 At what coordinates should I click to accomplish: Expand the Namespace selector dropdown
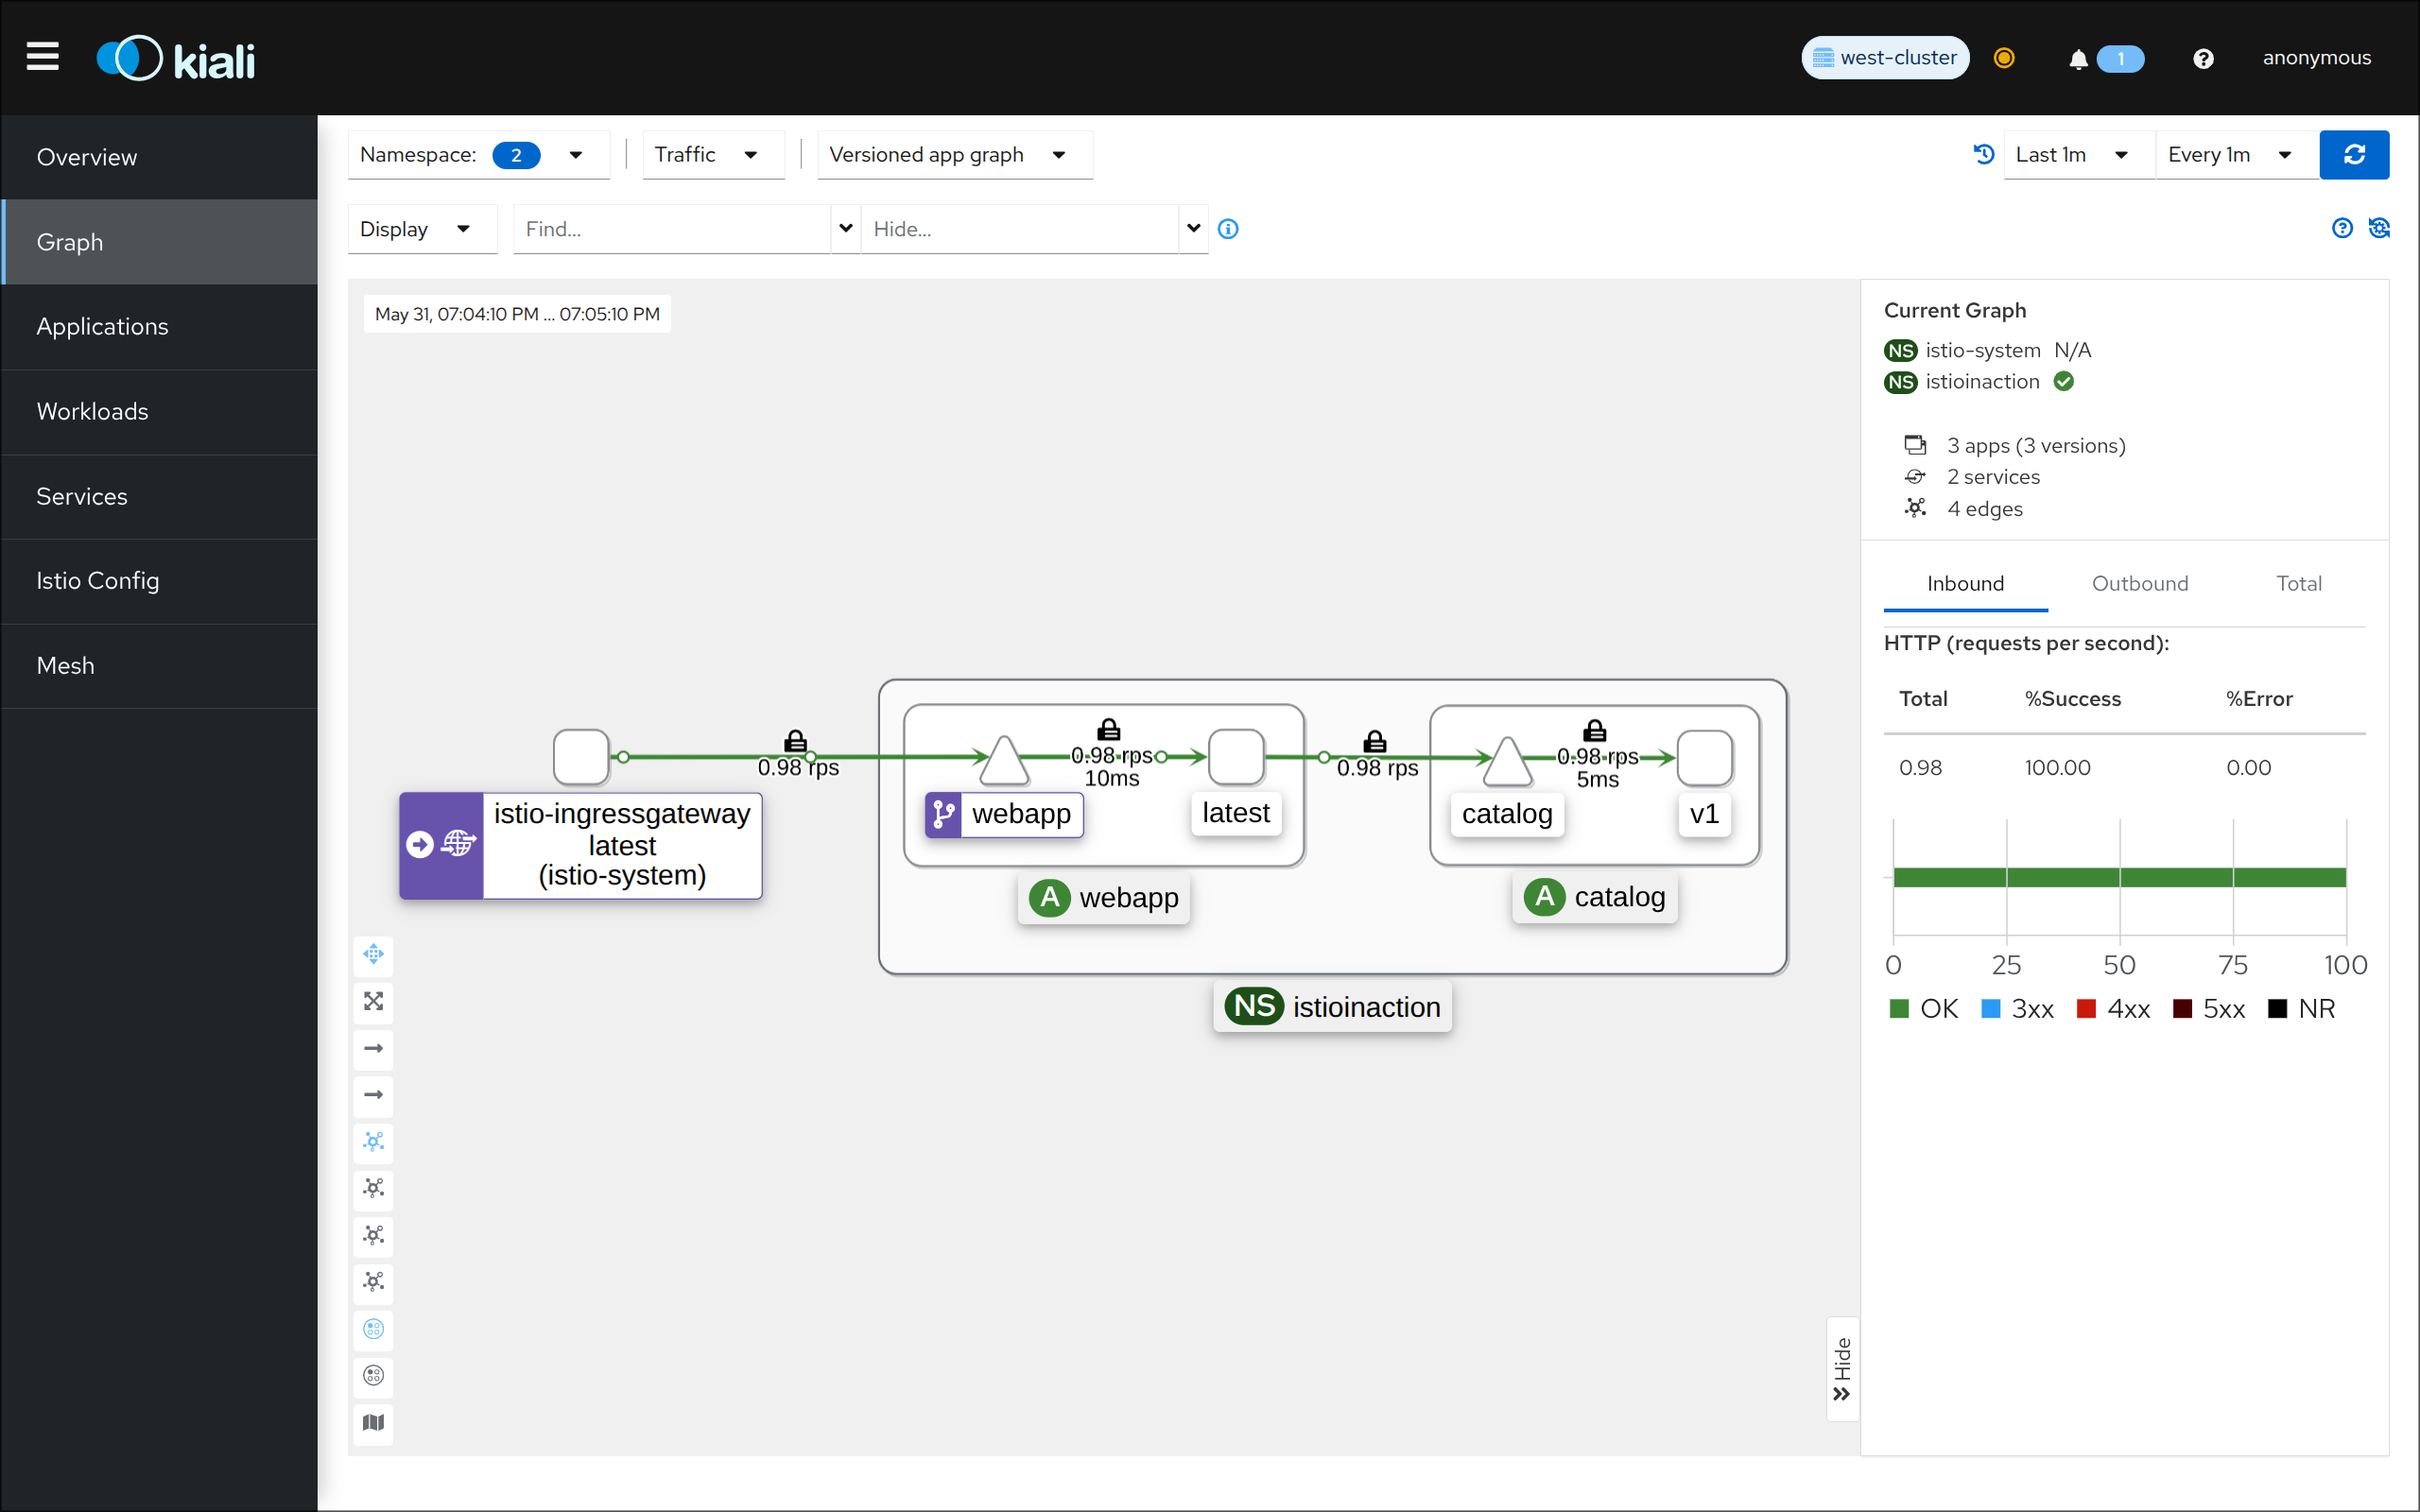click(x=478, y=155)
